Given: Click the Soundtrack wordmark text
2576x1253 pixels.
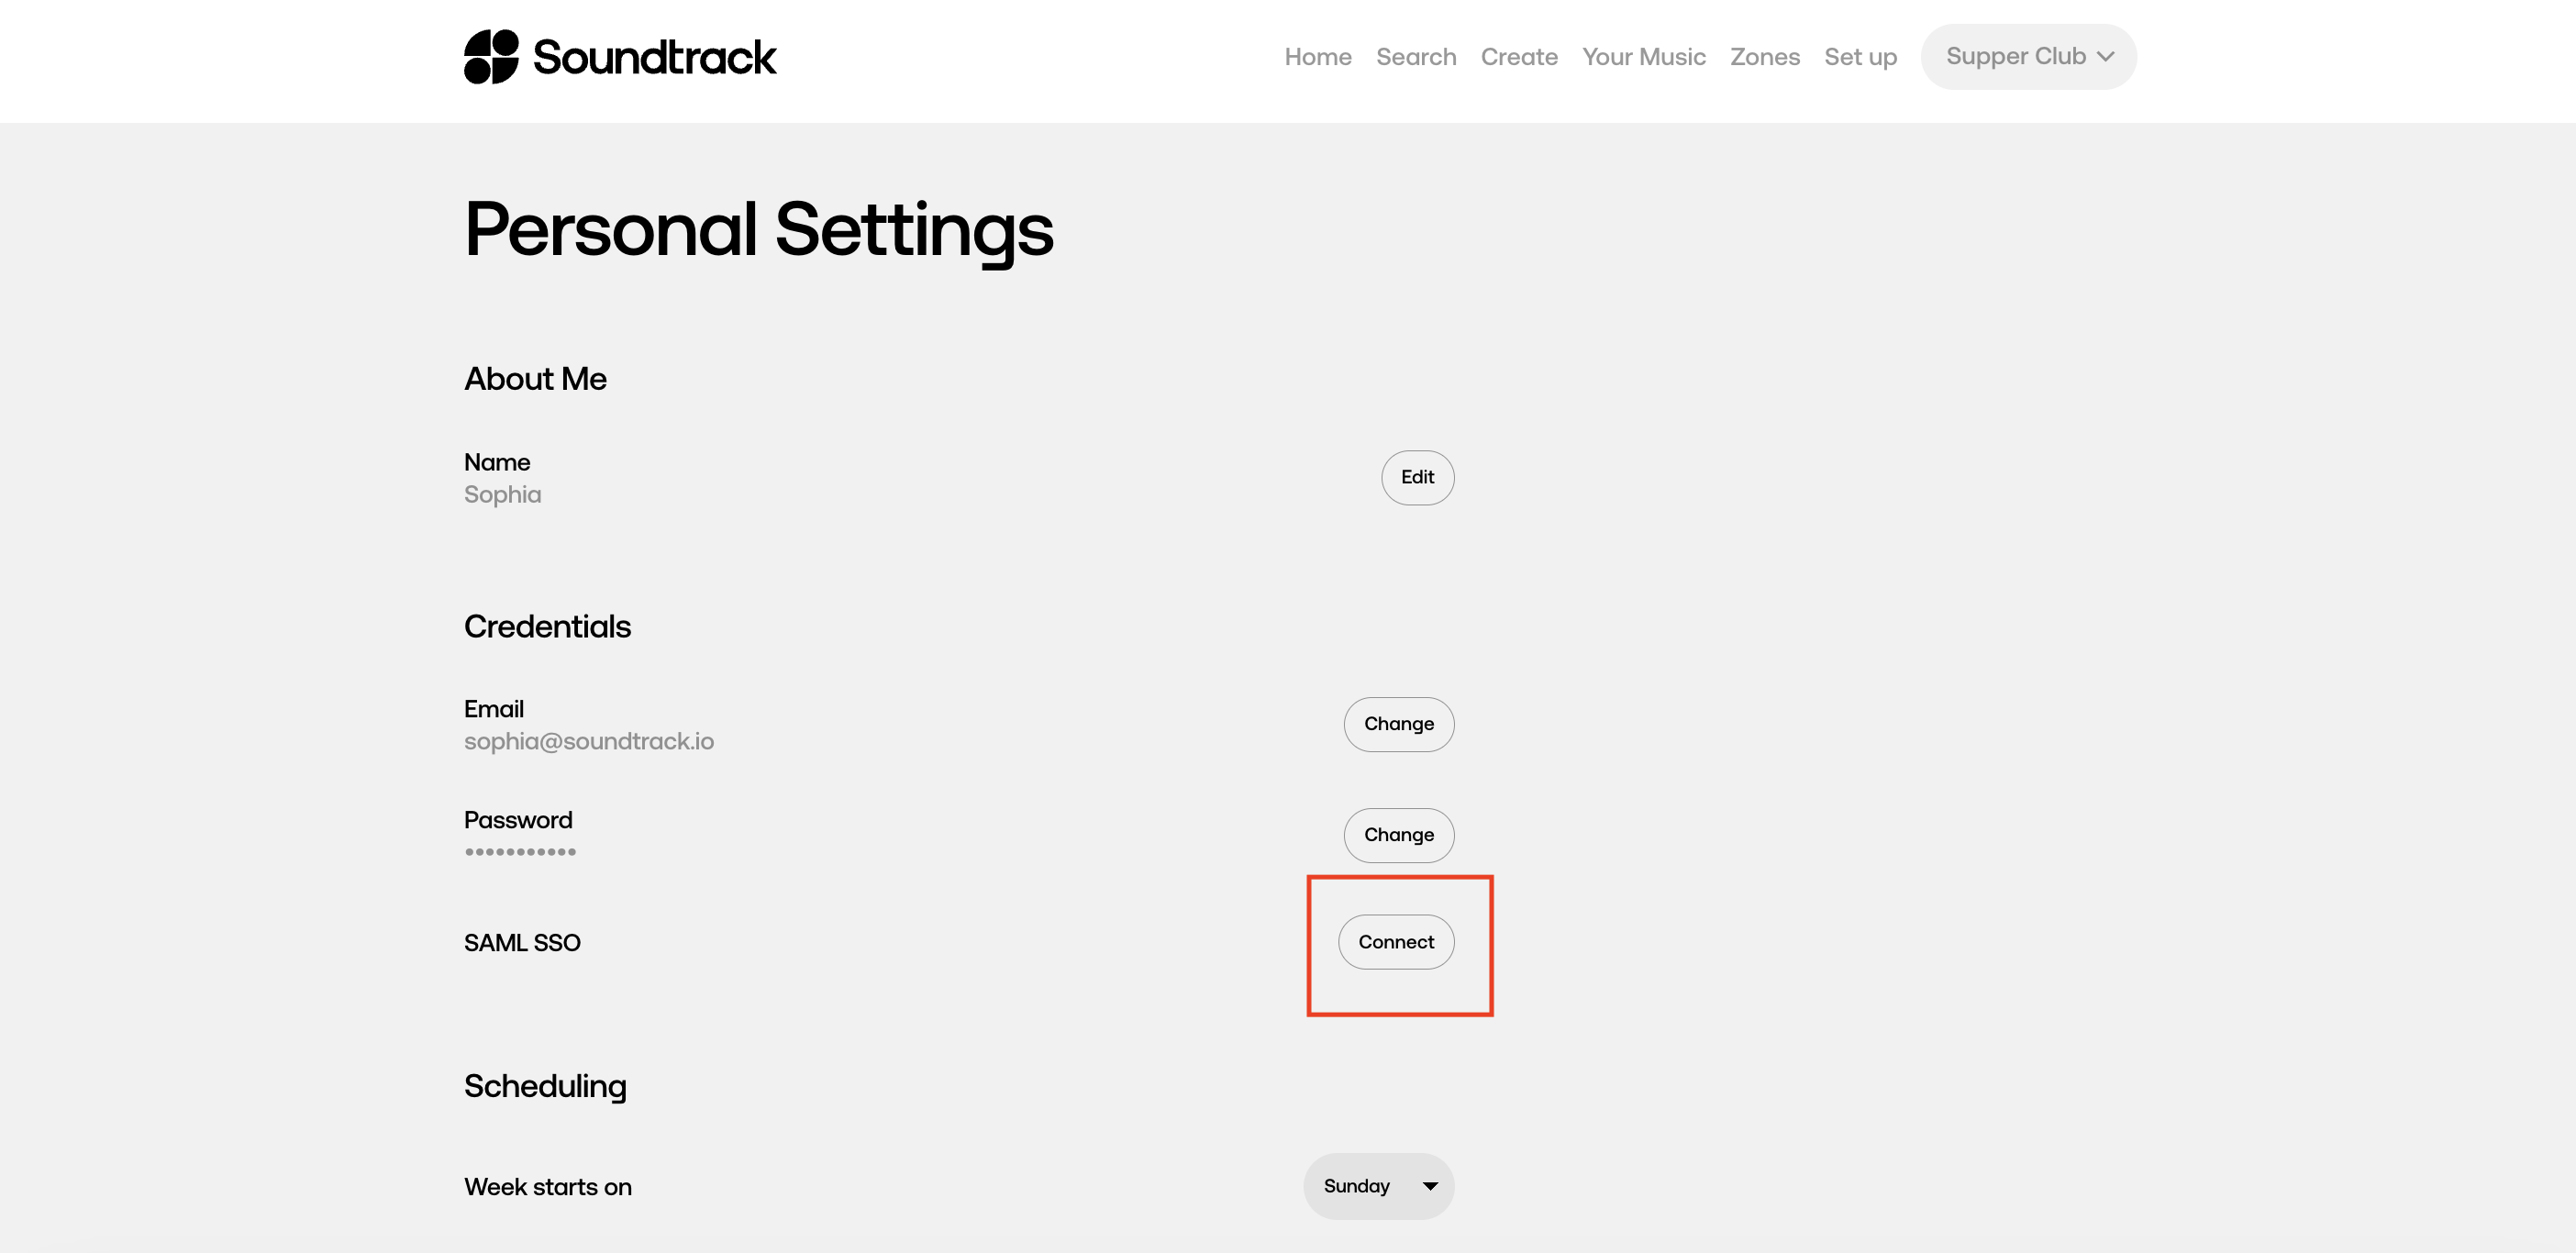Looking at the screenshot, I should [654, 57].
